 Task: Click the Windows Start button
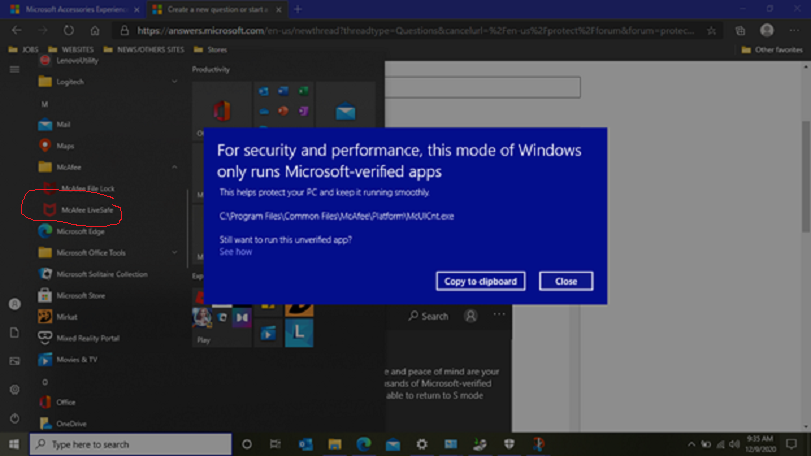click(x=14, y=444)
